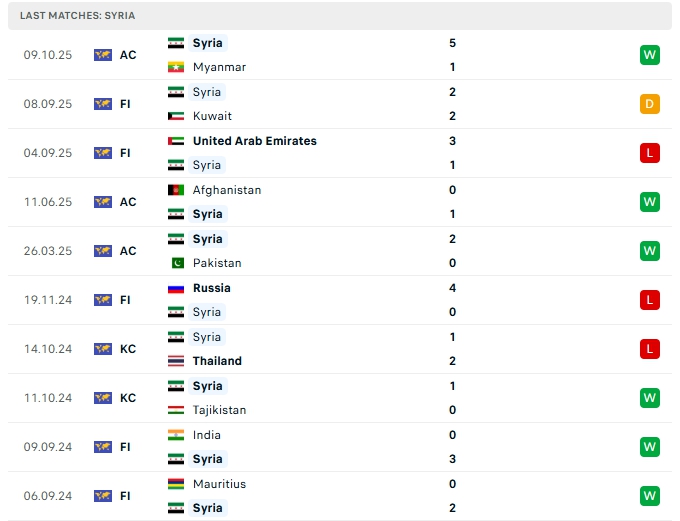Click the Russia flag icon
The image size is (680, 521).
point(176,288)
